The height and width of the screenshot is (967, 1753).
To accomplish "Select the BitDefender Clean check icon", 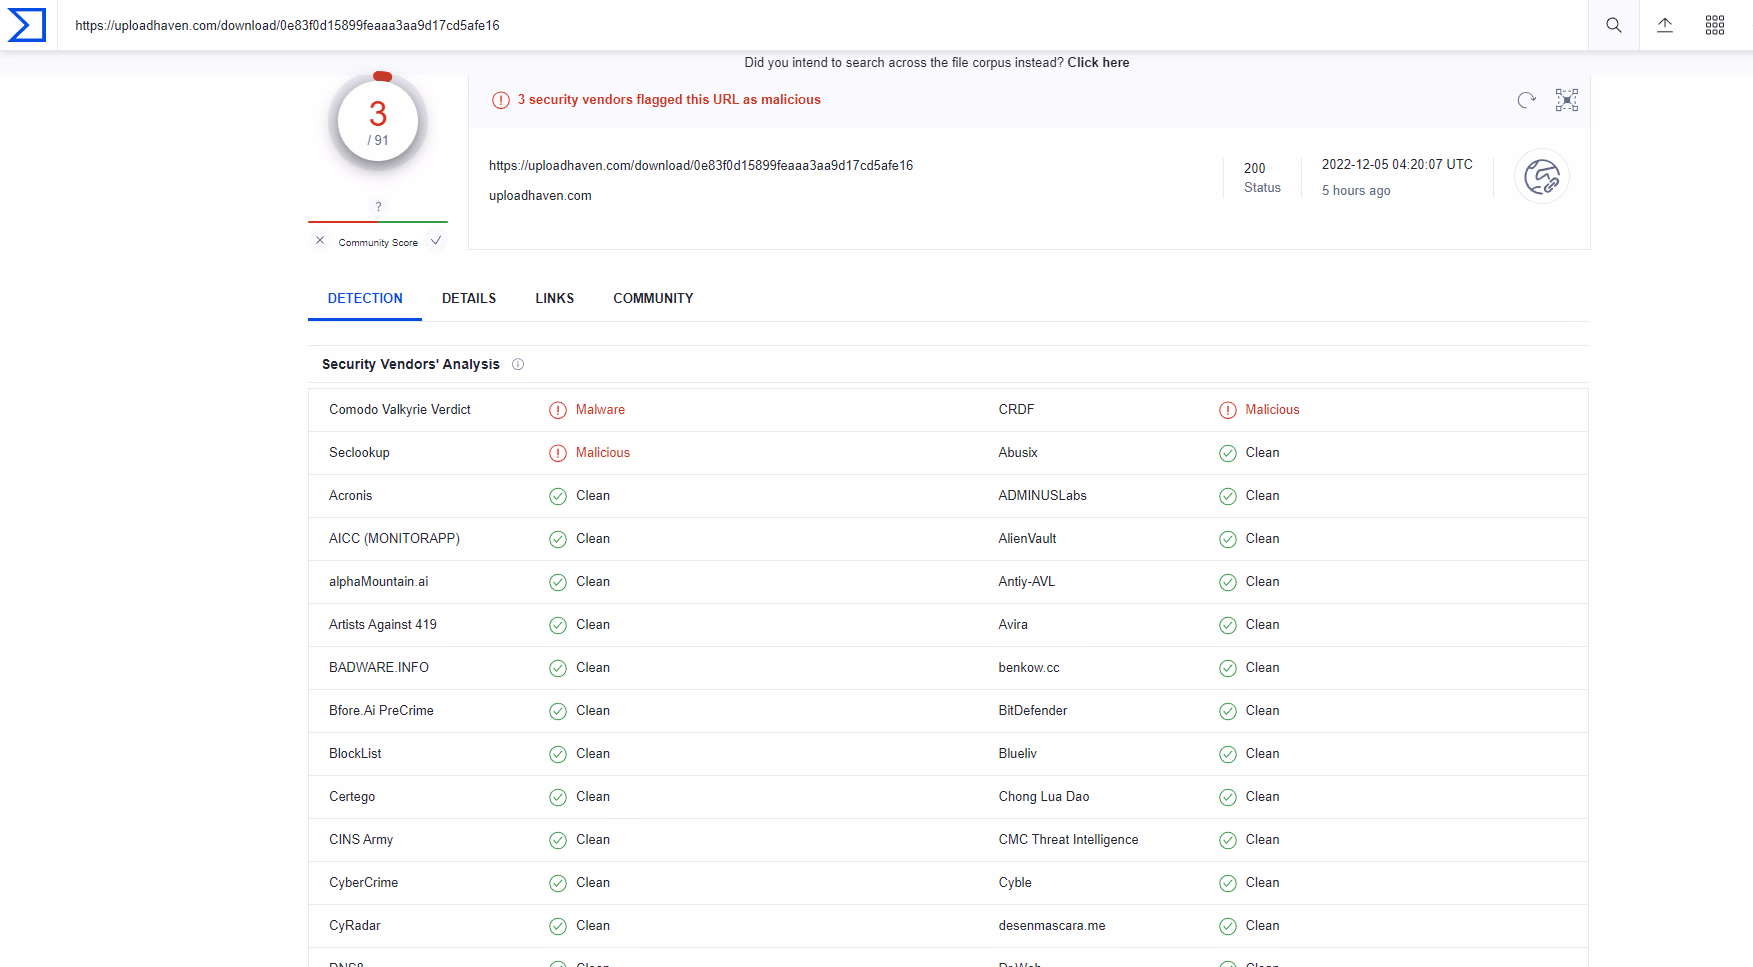I will click(x=1228, y=711).
